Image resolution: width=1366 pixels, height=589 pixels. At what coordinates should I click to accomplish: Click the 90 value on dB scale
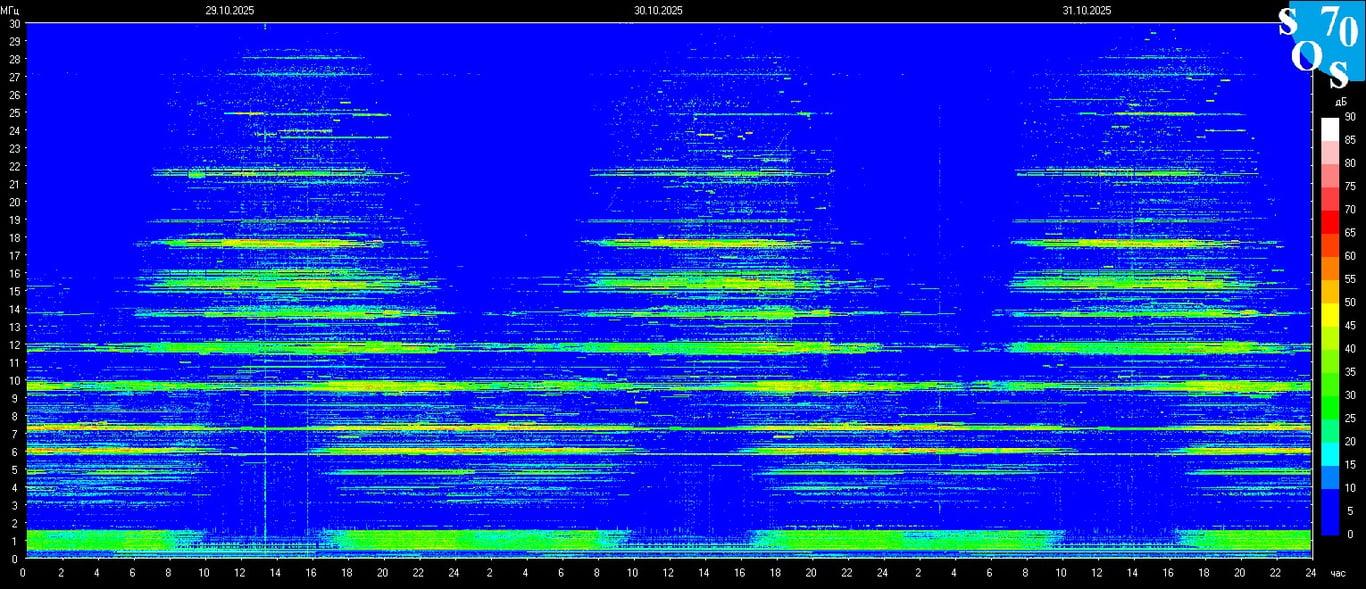[x=1350, y=117]
